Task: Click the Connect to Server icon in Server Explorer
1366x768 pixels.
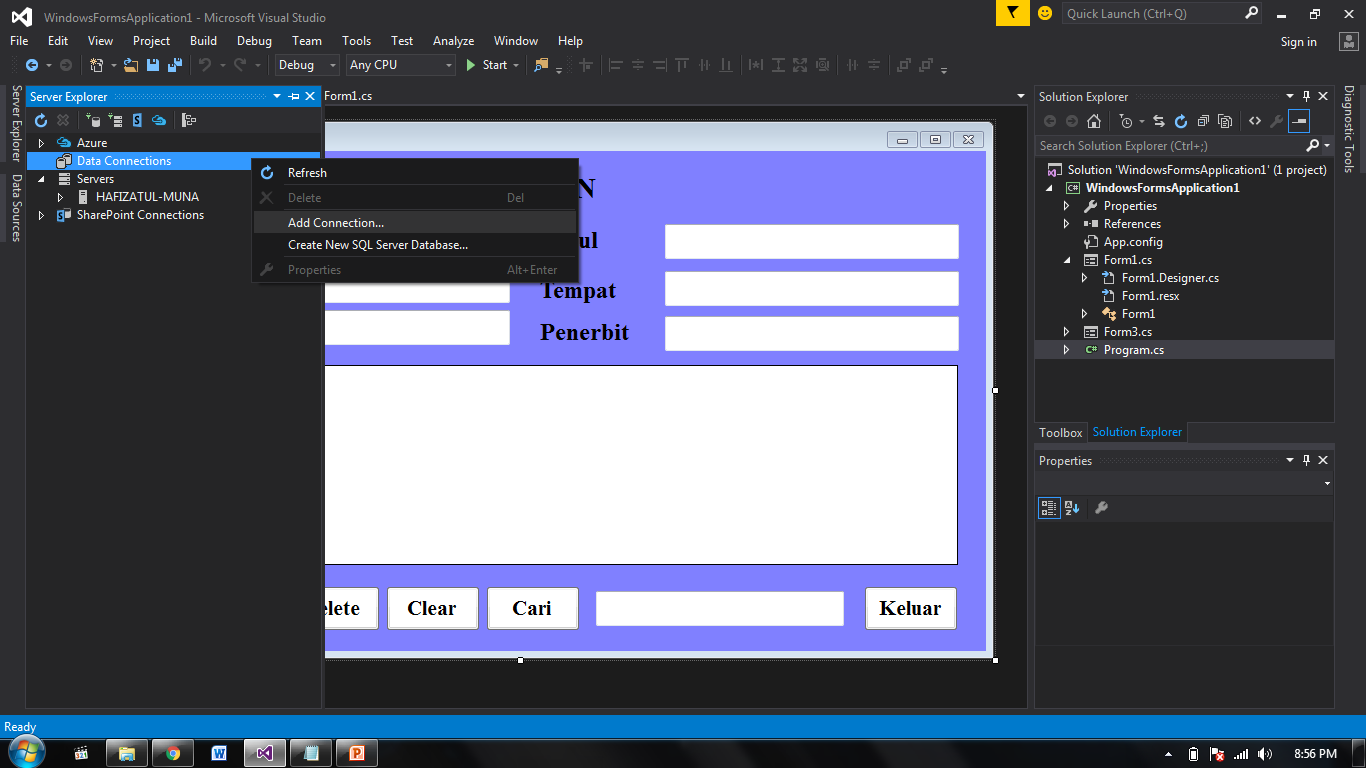Action: (115, 120)
